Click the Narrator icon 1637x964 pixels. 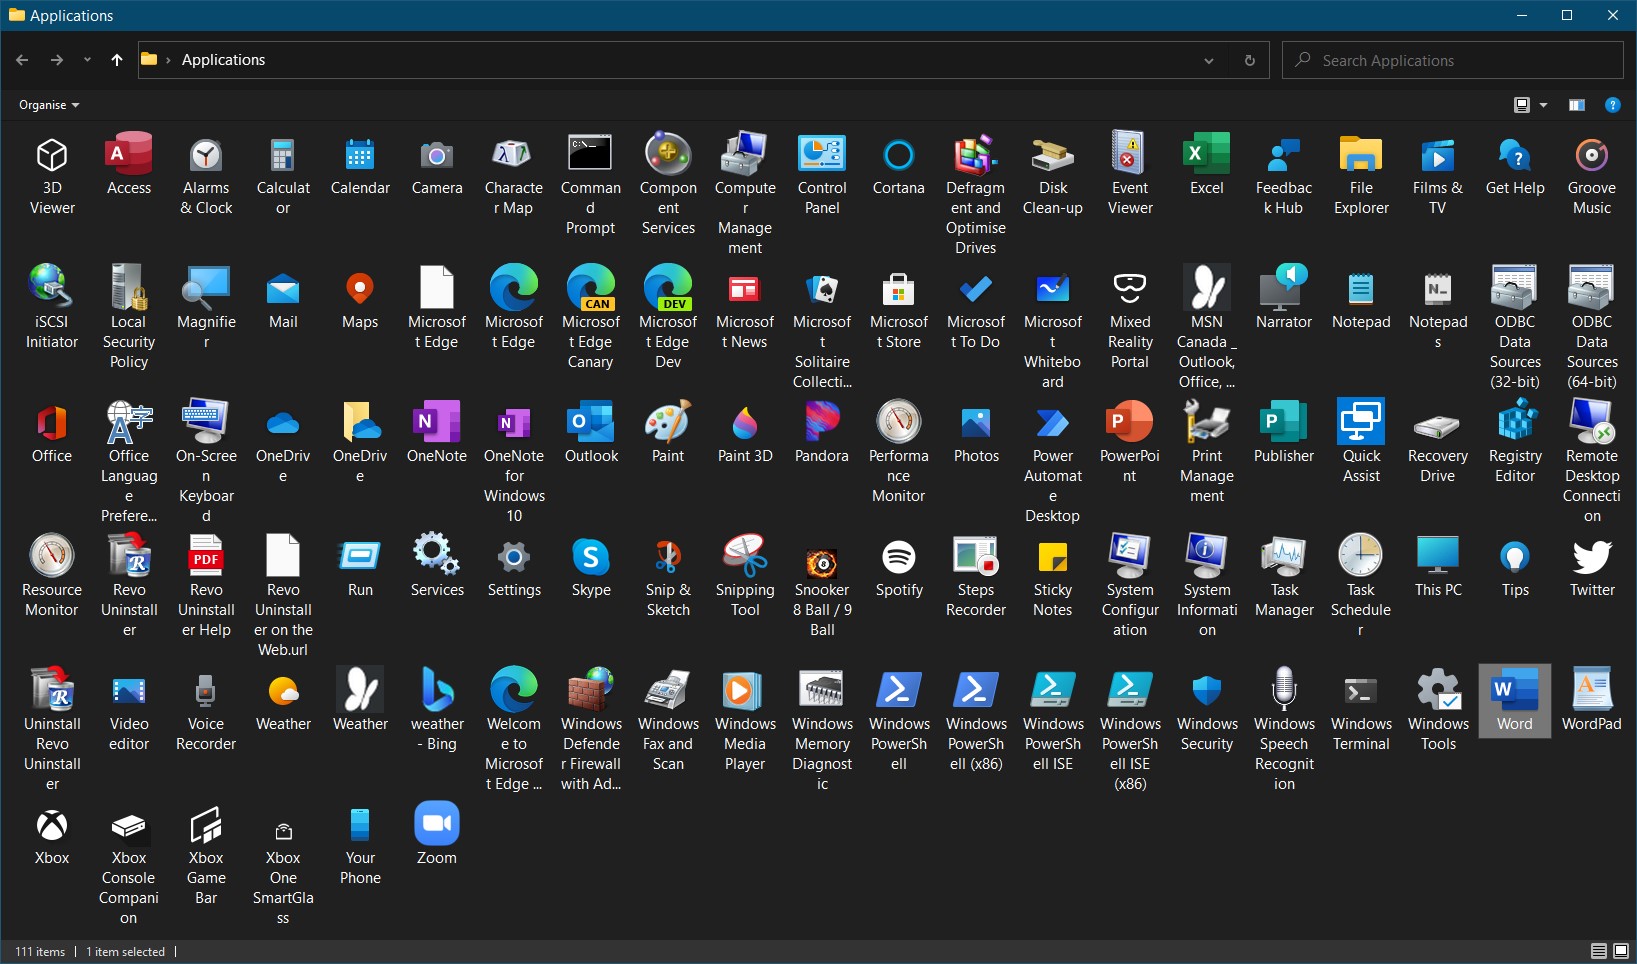1284,289
